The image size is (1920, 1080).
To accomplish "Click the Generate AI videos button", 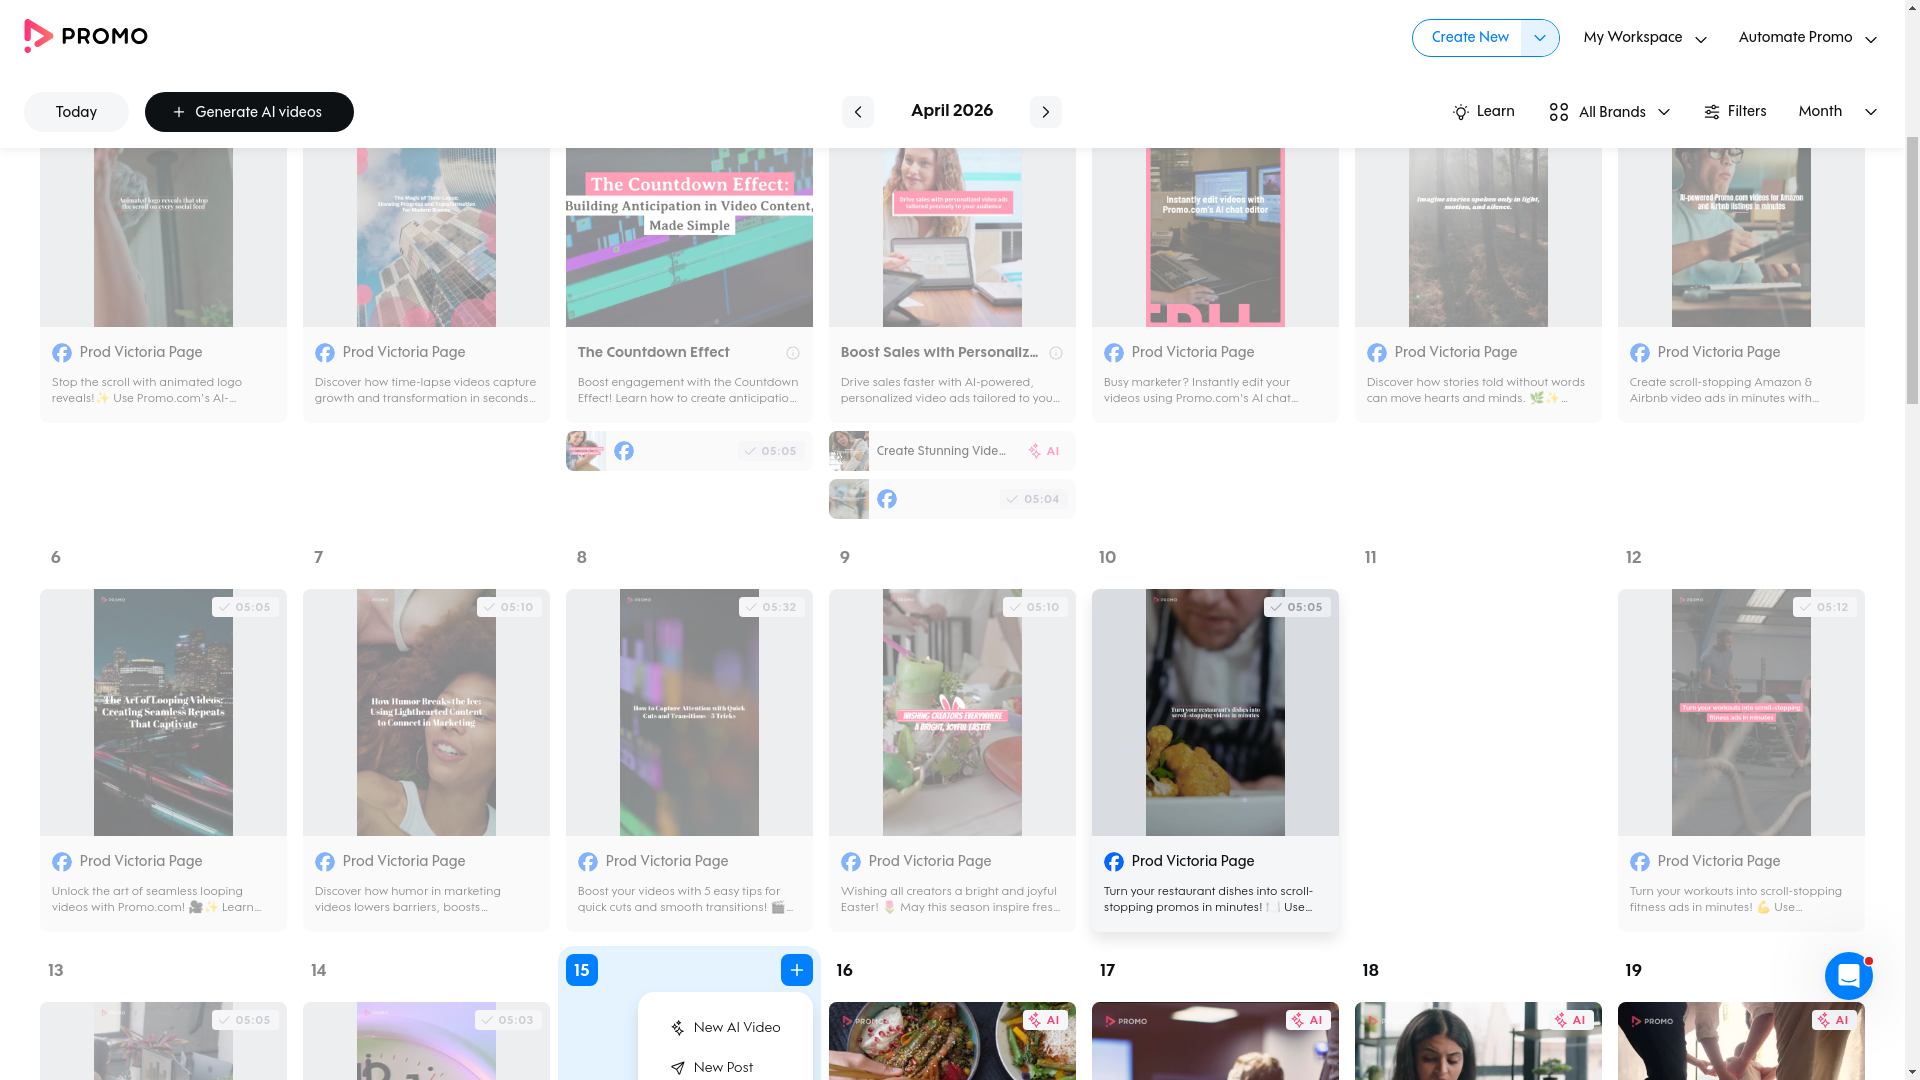I will 249,112.
